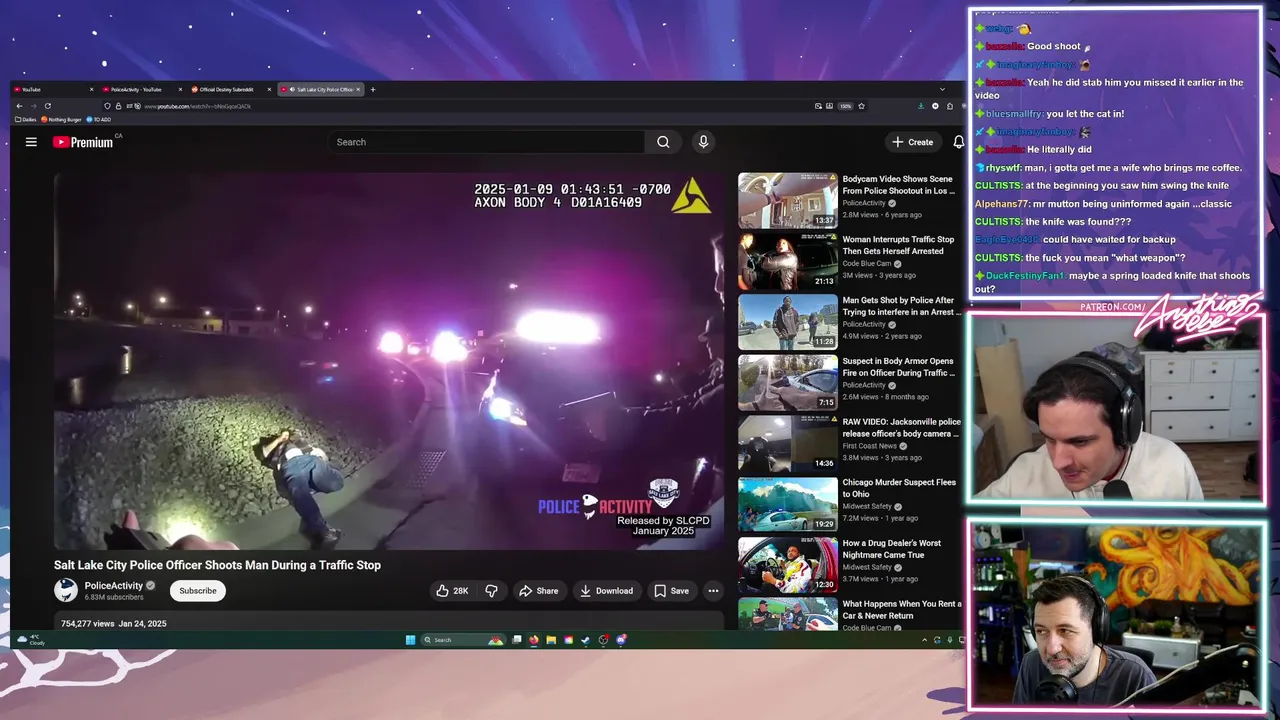1280x720 pixels.
Task: Open the Nothing Burger bookmark
Action: tap(61, 119)
